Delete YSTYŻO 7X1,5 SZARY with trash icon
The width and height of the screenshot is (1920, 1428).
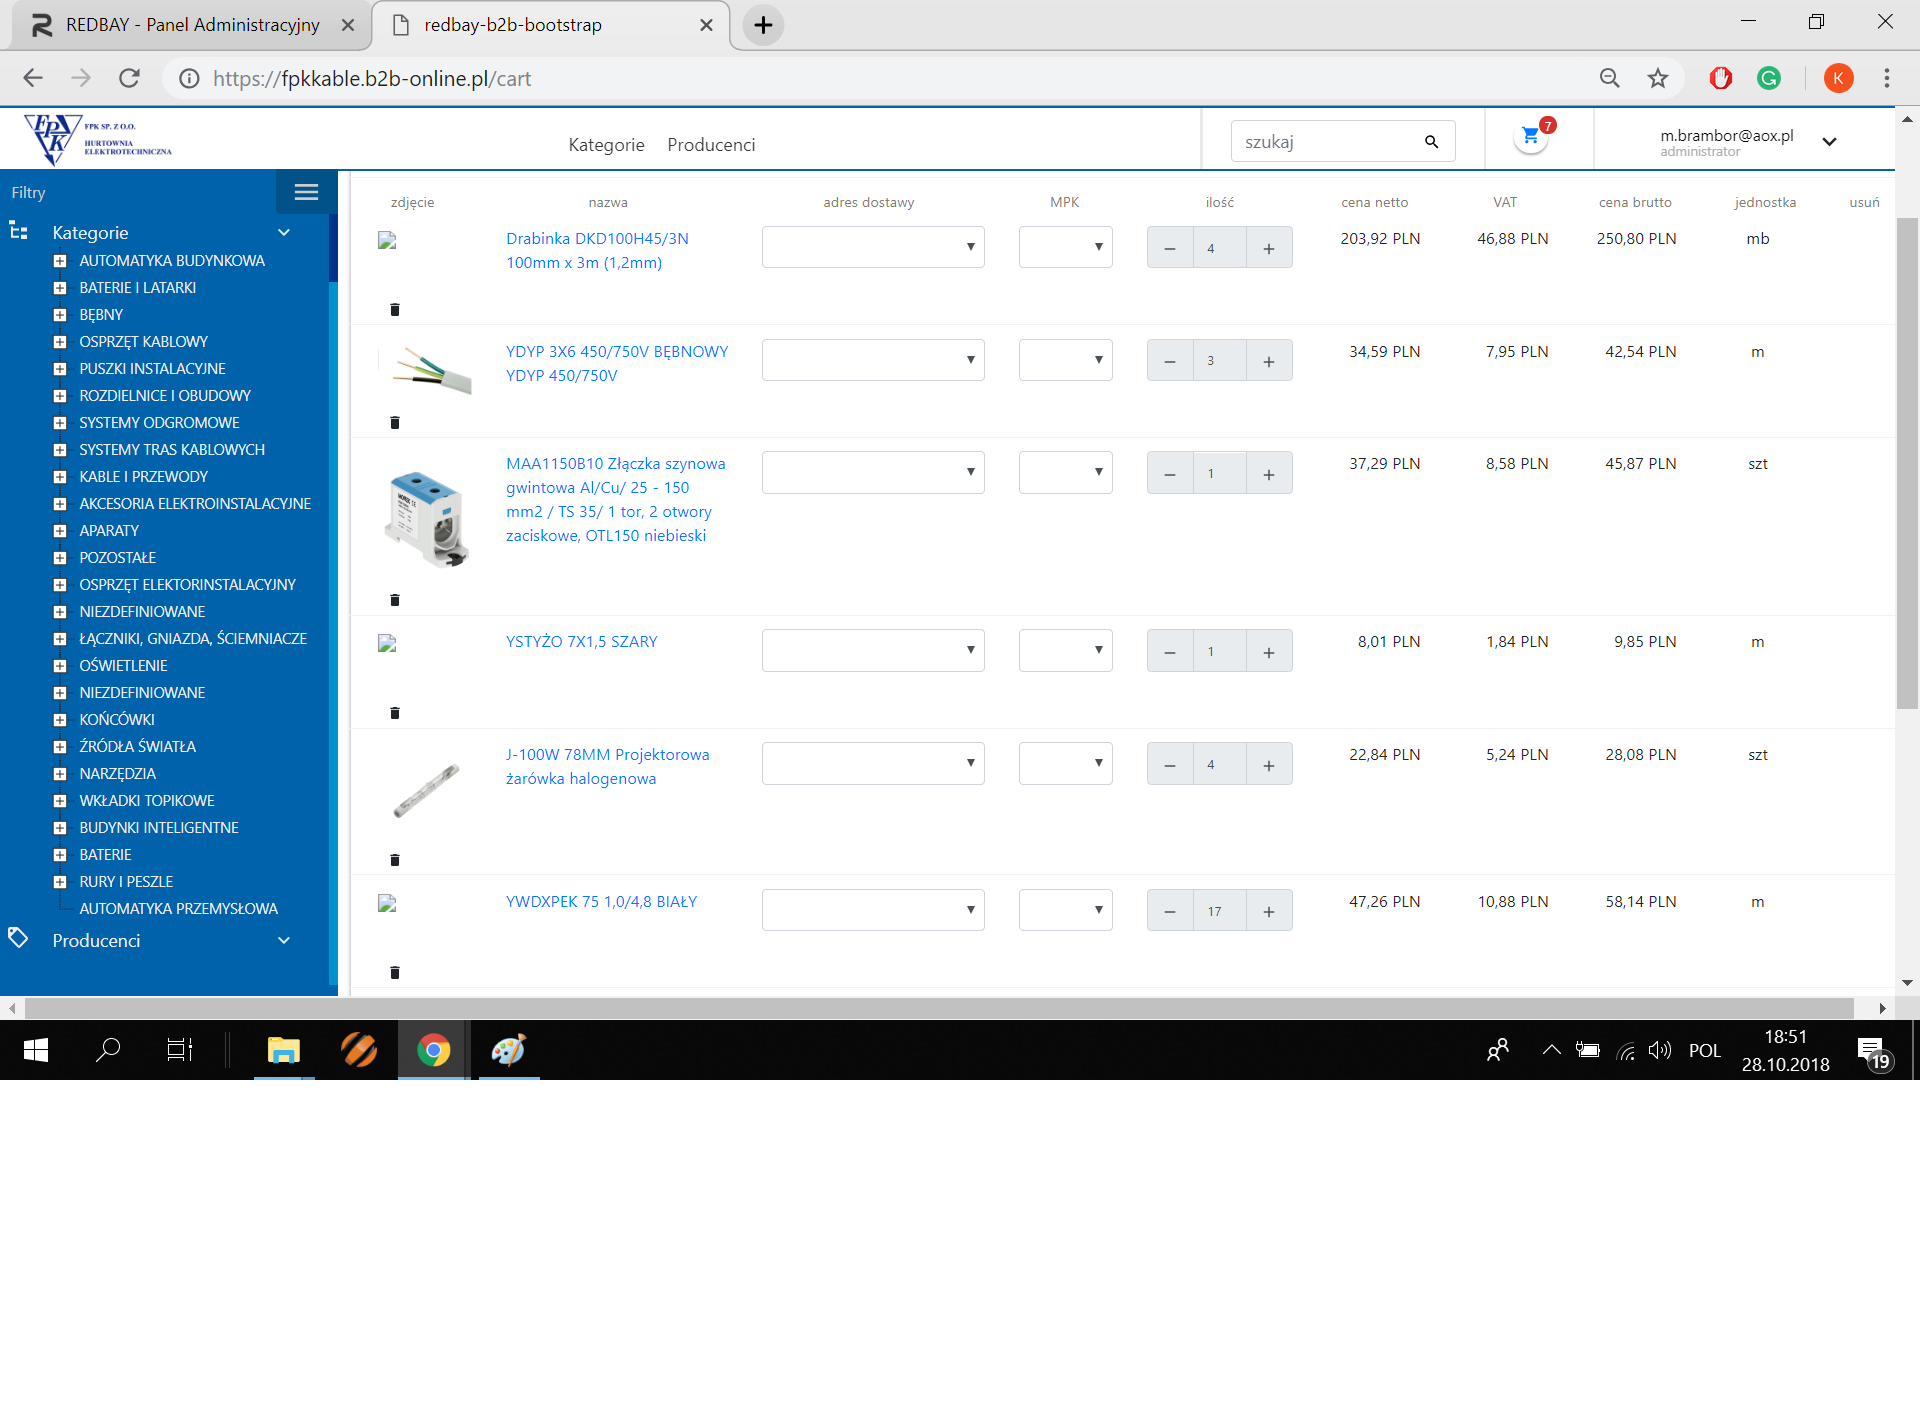point(394,713)
